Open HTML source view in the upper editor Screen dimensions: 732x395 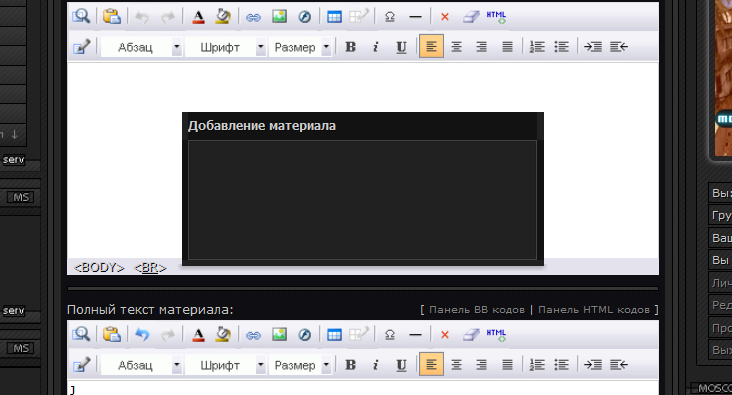pos(496,17)
